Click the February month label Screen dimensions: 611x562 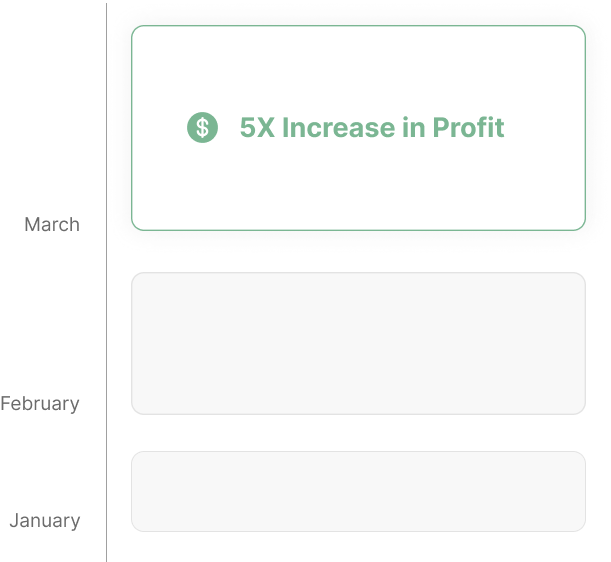(40, 404)
